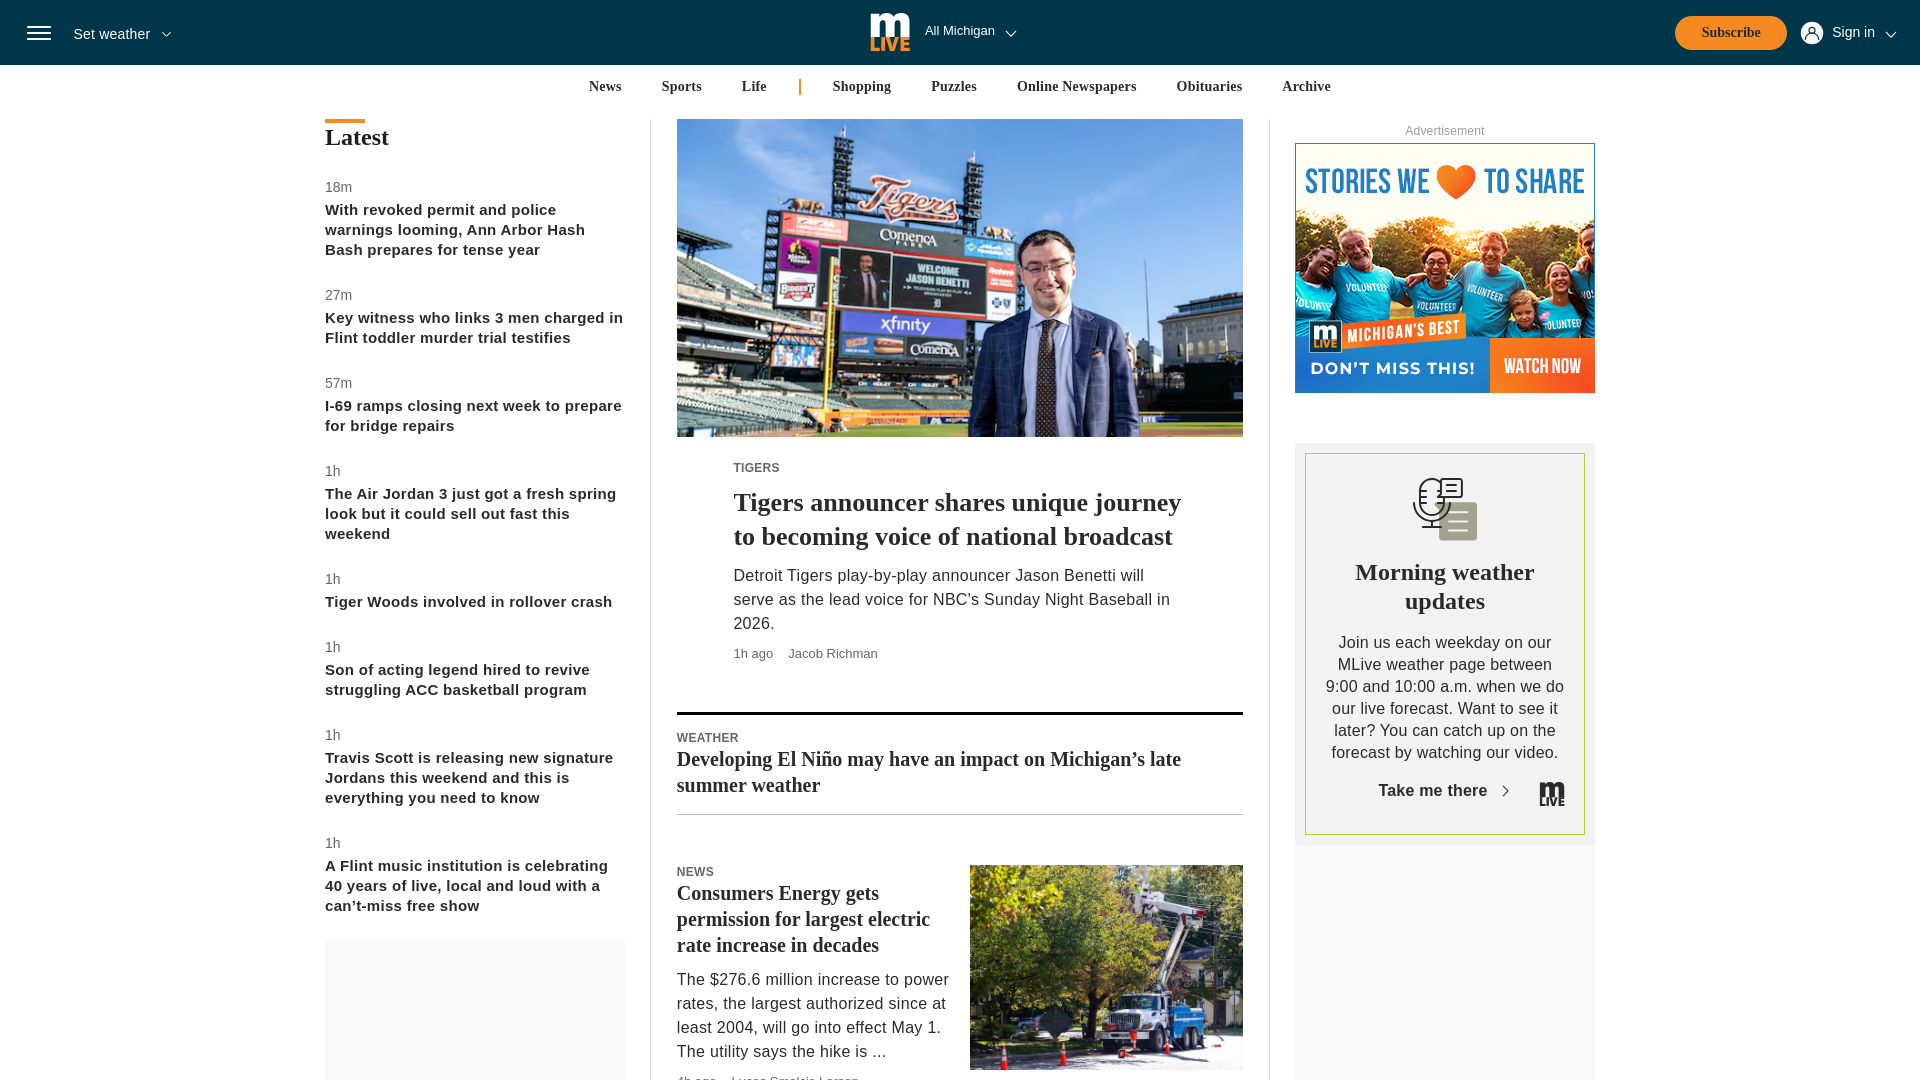Click Take me there link
Screen dimensions: 1920x1080
coord(1443,791)
